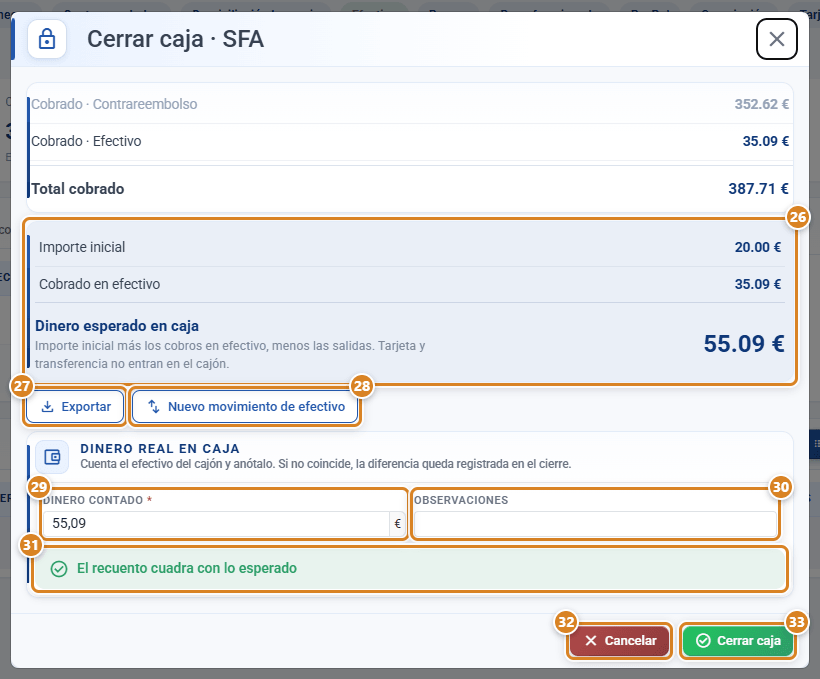The height and width of the screenshot is (679, 820).
Task: Focus the Observaciones text field
Action: pos(595,524)
